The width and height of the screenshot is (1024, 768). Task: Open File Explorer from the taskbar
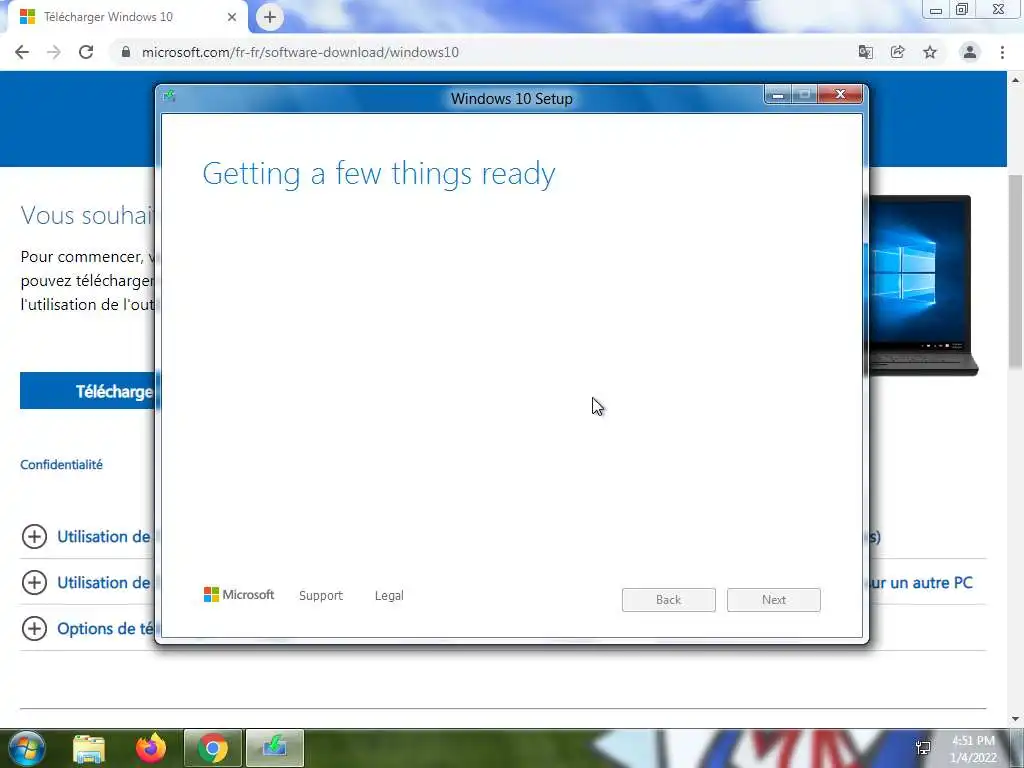pos(89,748)
